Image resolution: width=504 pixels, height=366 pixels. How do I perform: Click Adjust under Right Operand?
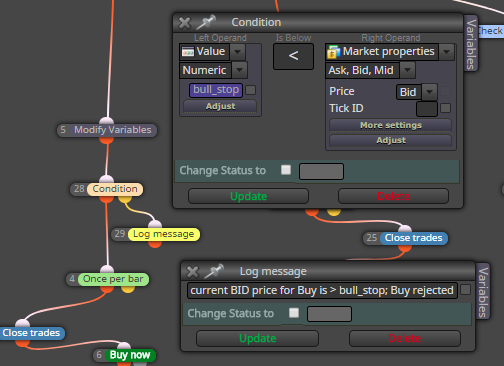pos(391,140)
